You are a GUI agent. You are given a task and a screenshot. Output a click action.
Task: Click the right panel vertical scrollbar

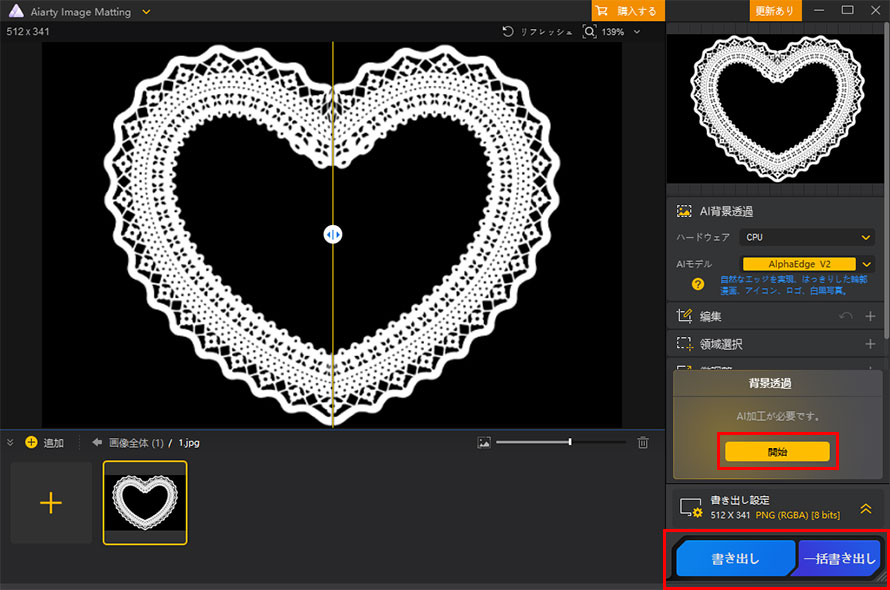(886, 182)
